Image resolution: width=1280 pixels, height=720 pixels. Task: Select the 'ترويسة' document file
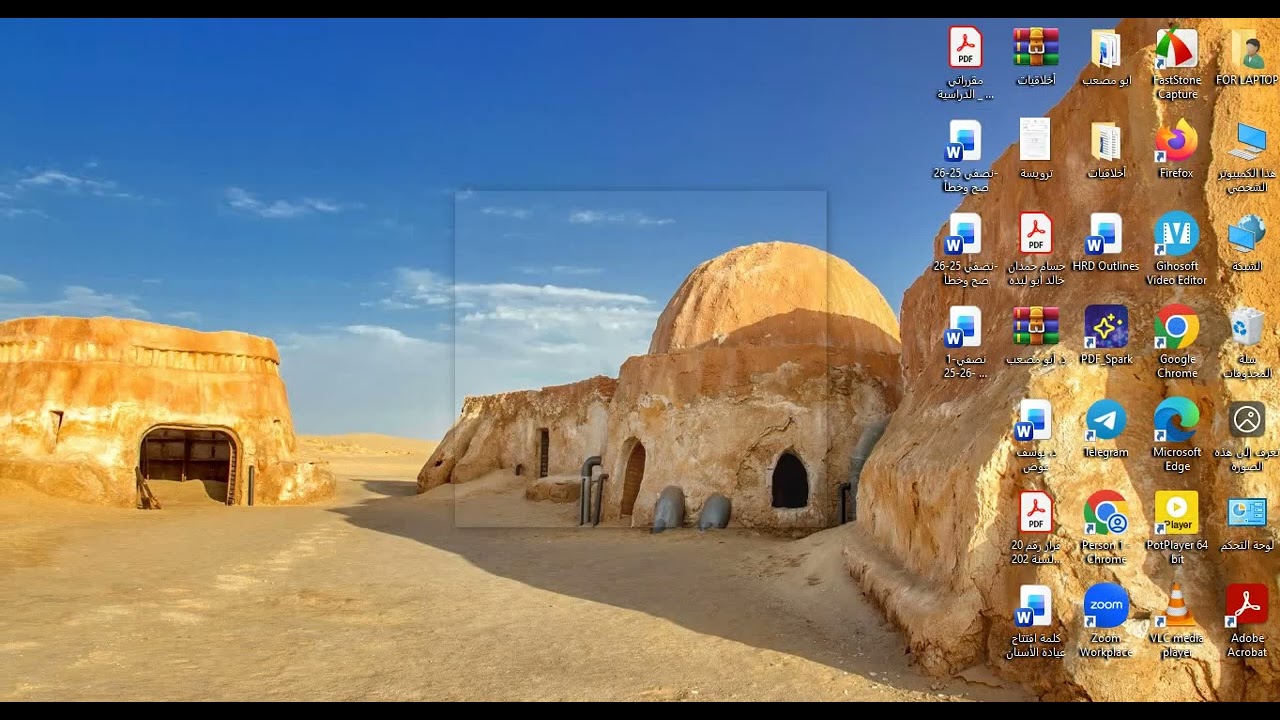click(x=1036, y=150)
